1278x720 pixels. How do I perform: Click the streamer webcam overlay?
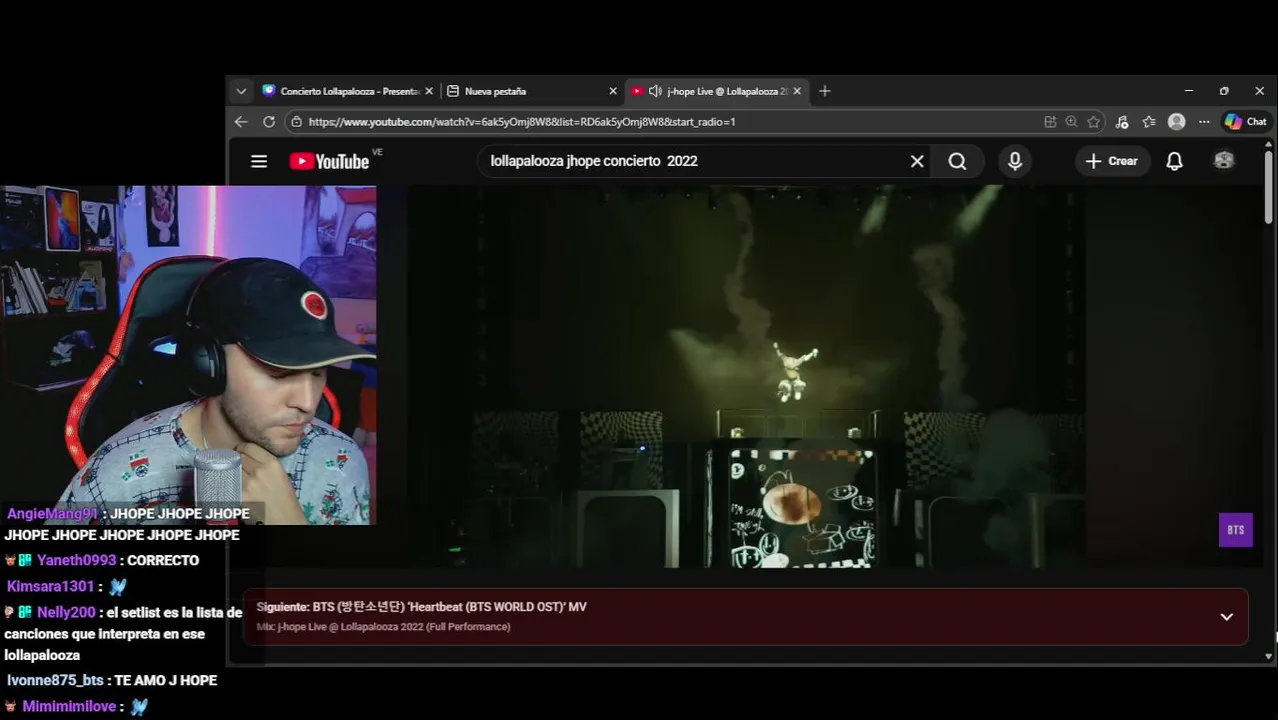[188, 355]
